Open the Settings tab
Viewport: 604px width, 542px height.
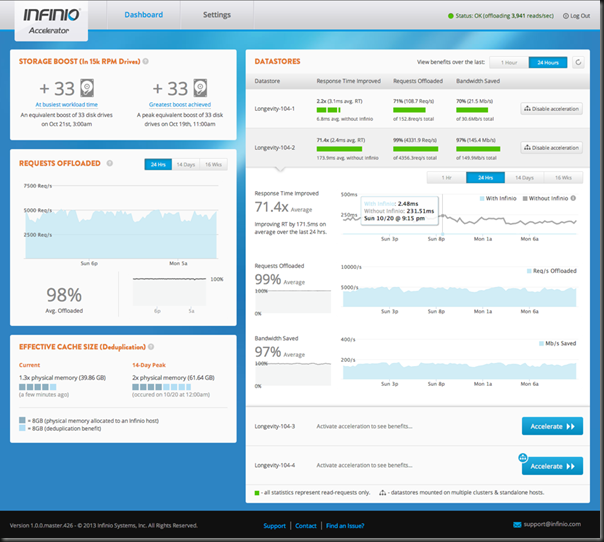217,15
